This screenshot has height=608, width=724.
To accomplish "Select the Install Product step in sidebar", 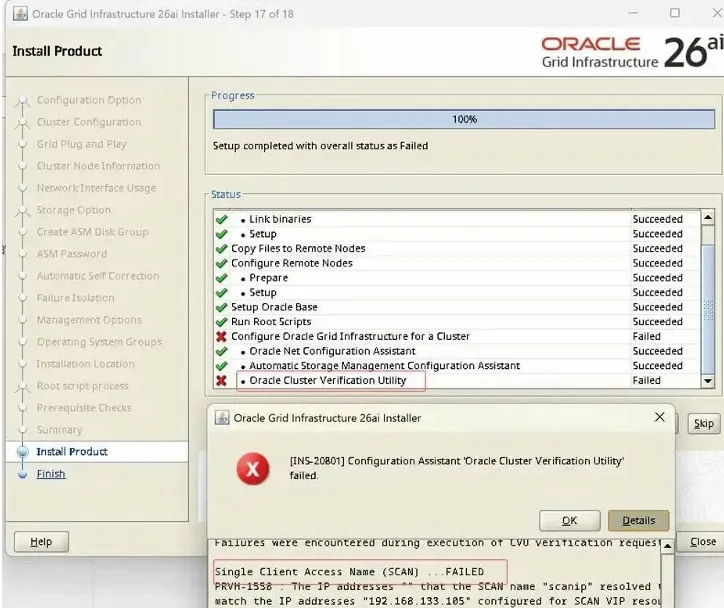I will point(72,451).
